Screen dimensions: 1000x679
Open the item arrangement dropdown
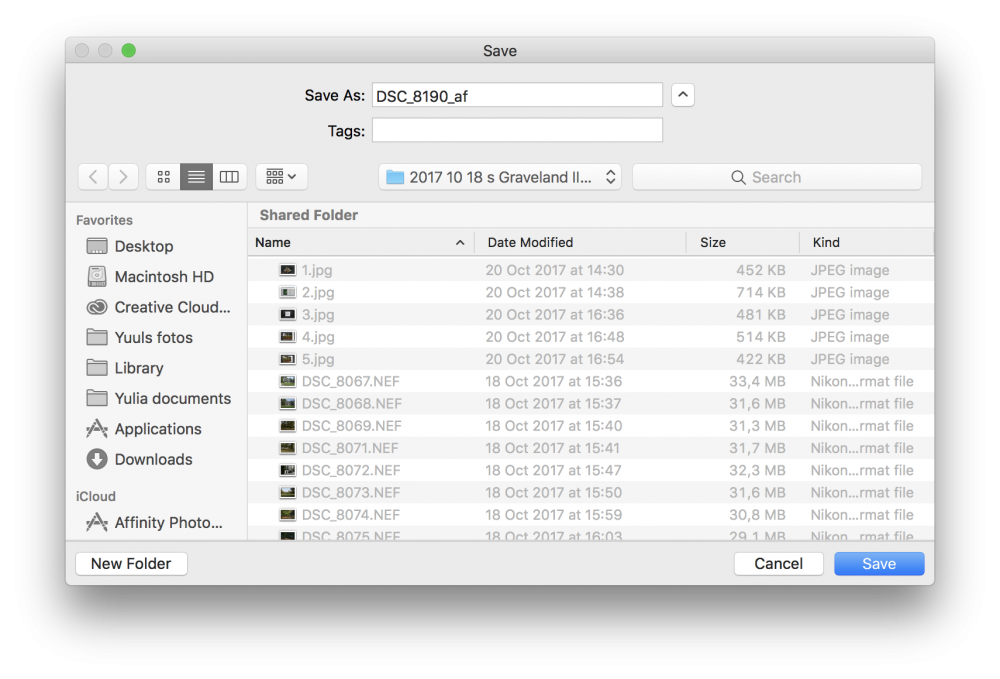(x=281, y=177)
